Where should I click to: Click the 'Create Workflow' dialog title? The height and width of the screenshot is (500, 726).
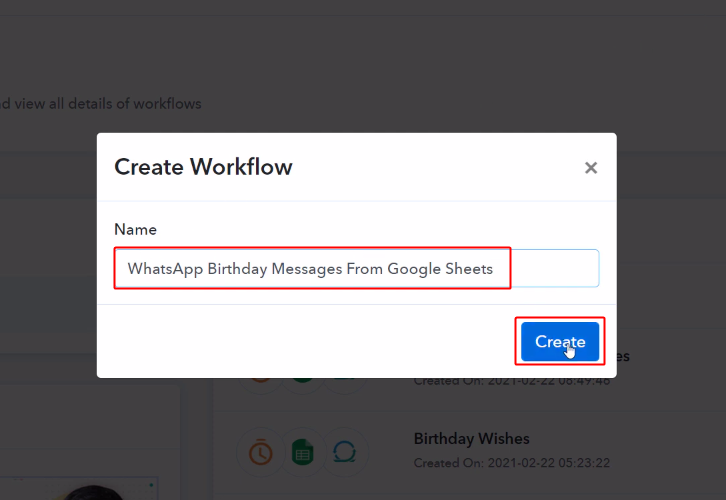203,167
